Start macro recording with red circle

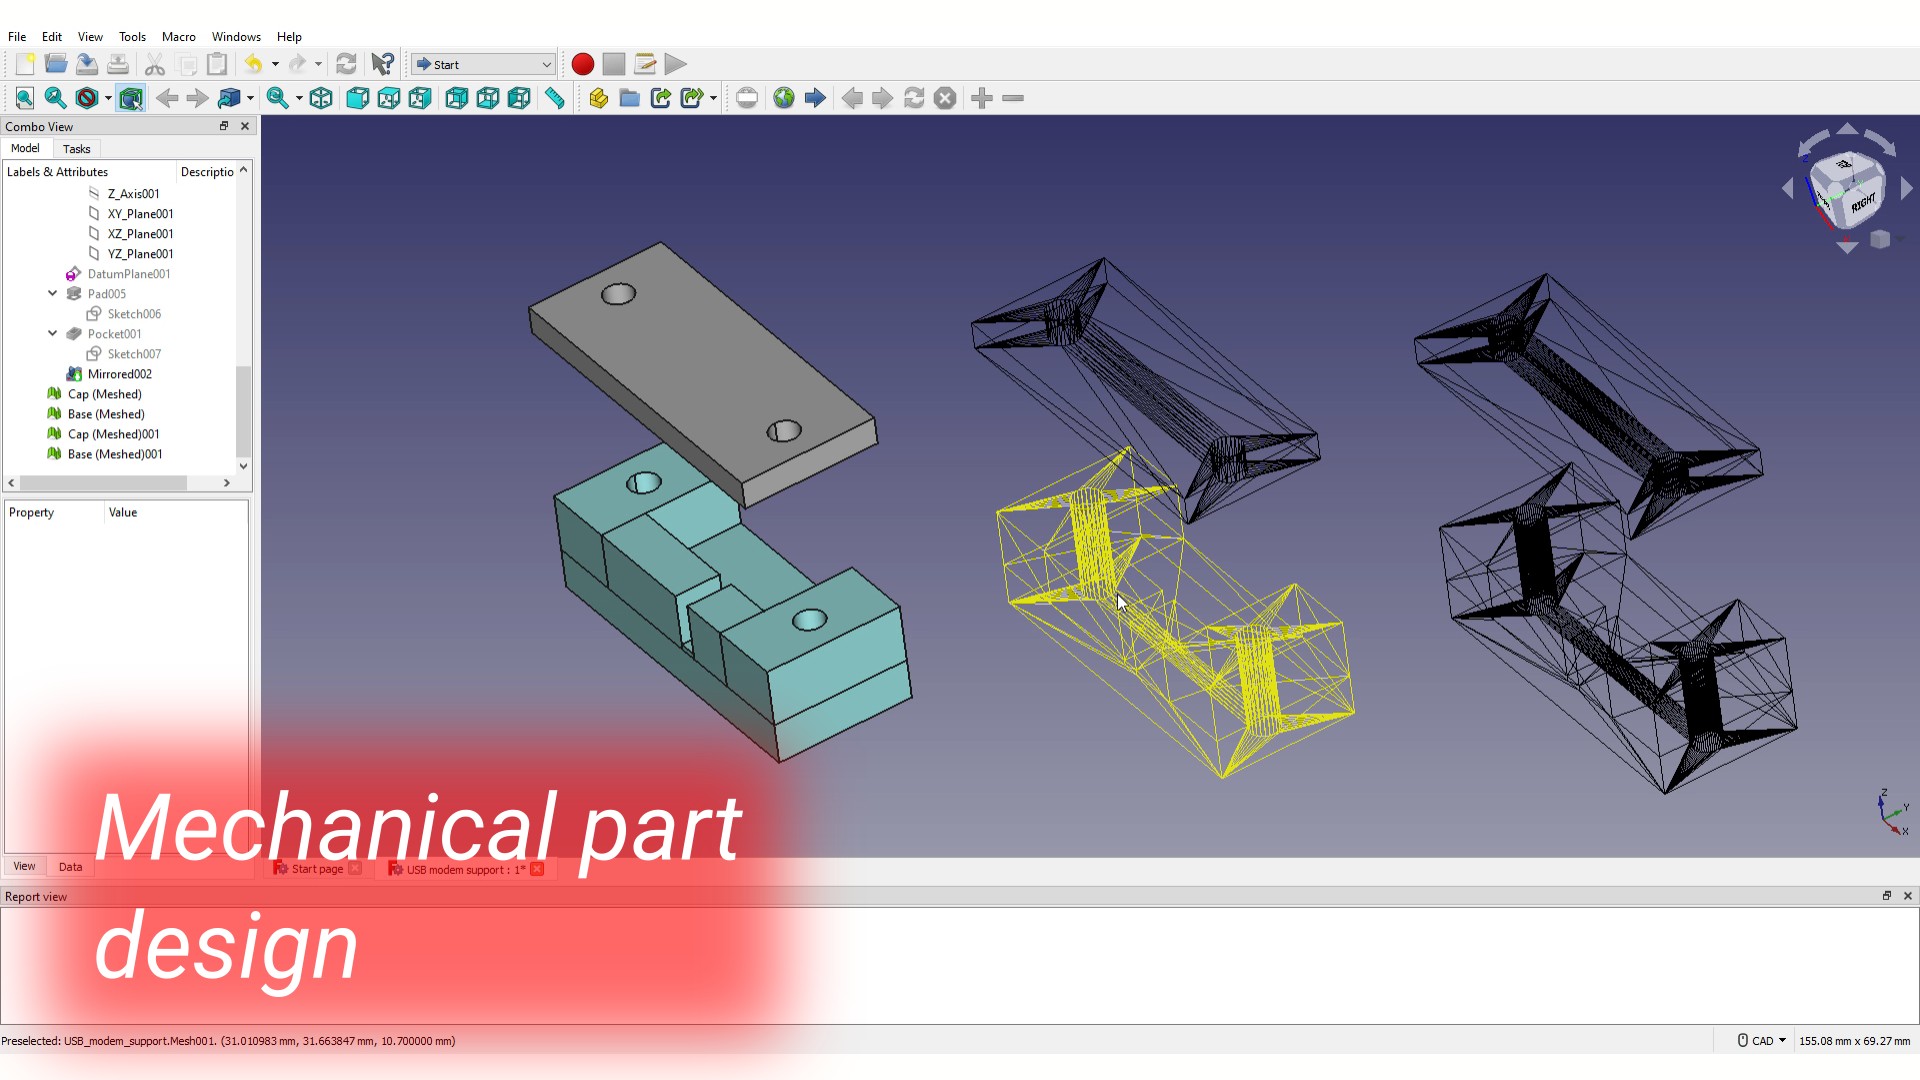(583, 65)
